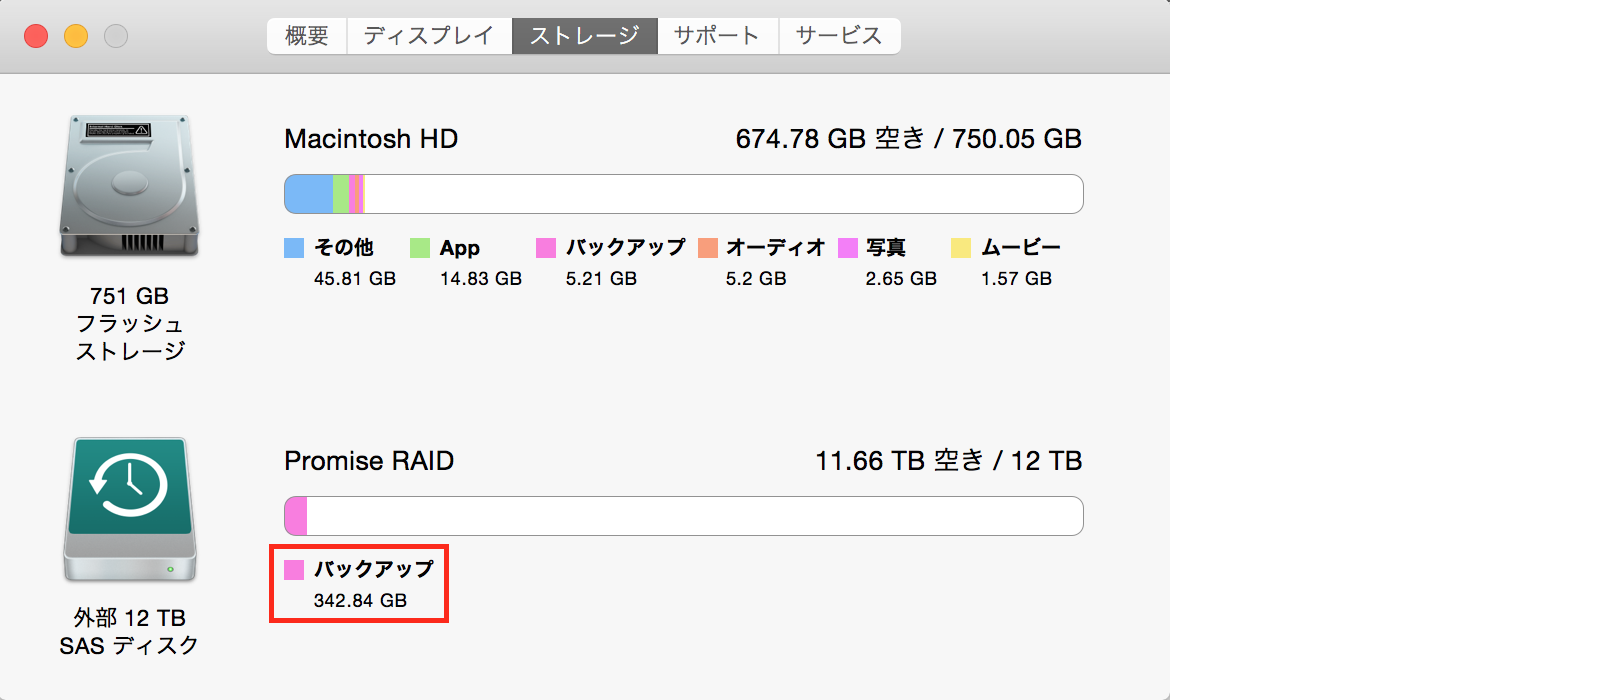The height and width of the screenshot is (700, 1600).
Task: Open the サポート tab
Action: click(717, 36)
